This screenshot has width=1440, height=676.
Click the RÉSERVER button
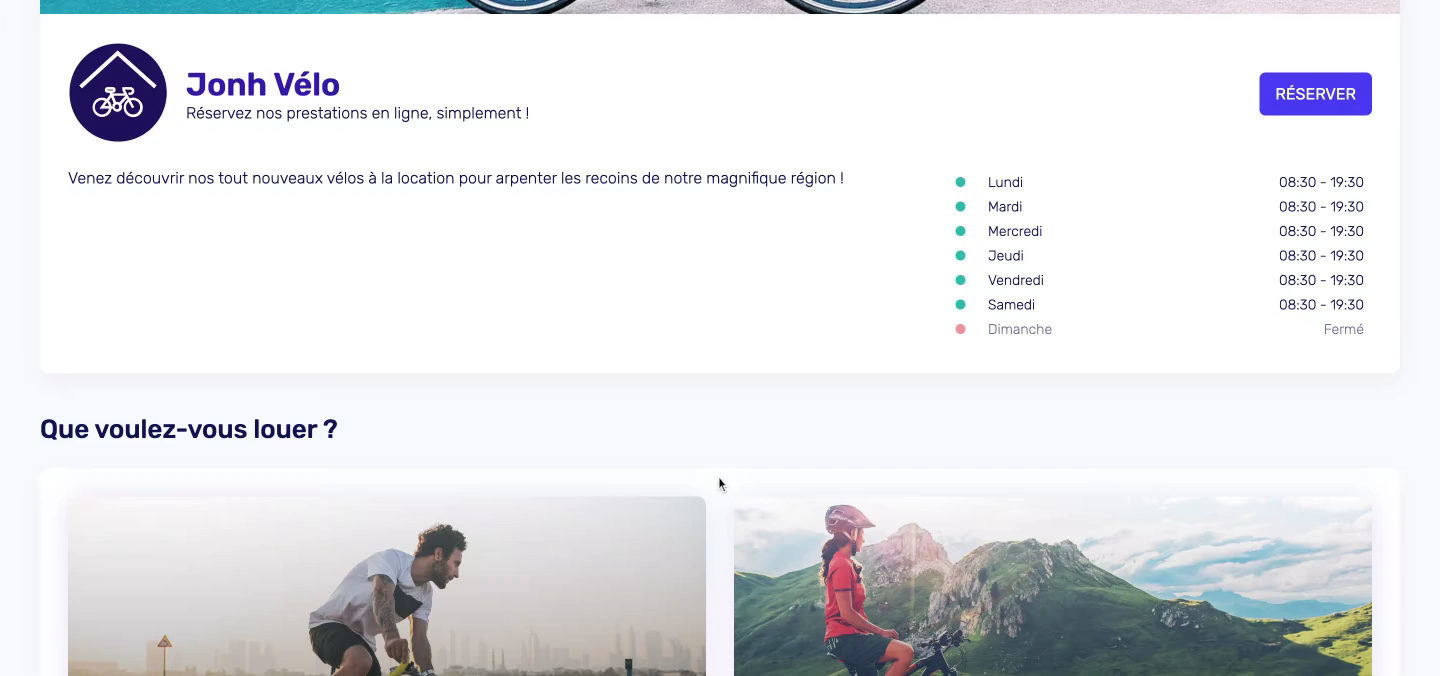tap(1315, 94)
